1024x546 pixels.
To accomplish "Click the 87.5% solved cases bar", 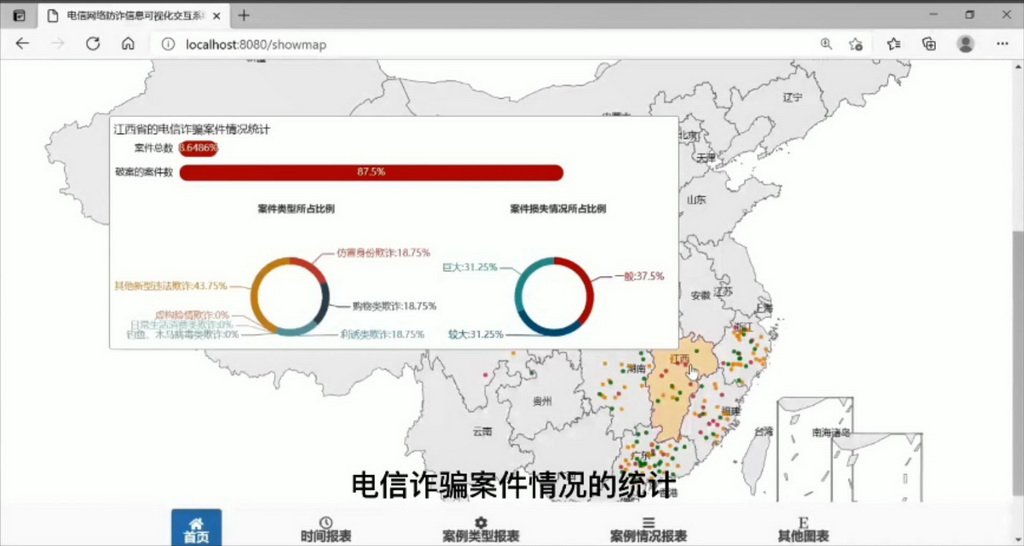I will pyautogui.click(x=371, y=172).
